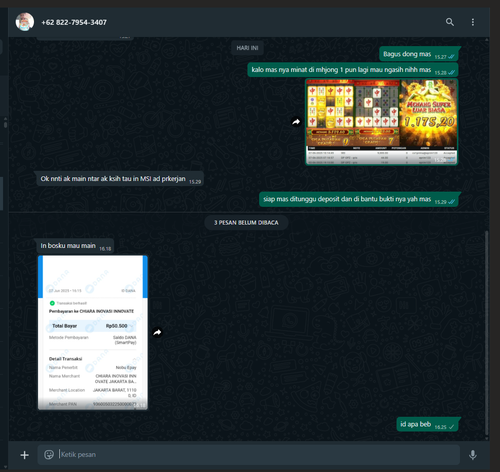
Task: Select message 'siap mas ditunggu deposit'
Action: (359, 199)
